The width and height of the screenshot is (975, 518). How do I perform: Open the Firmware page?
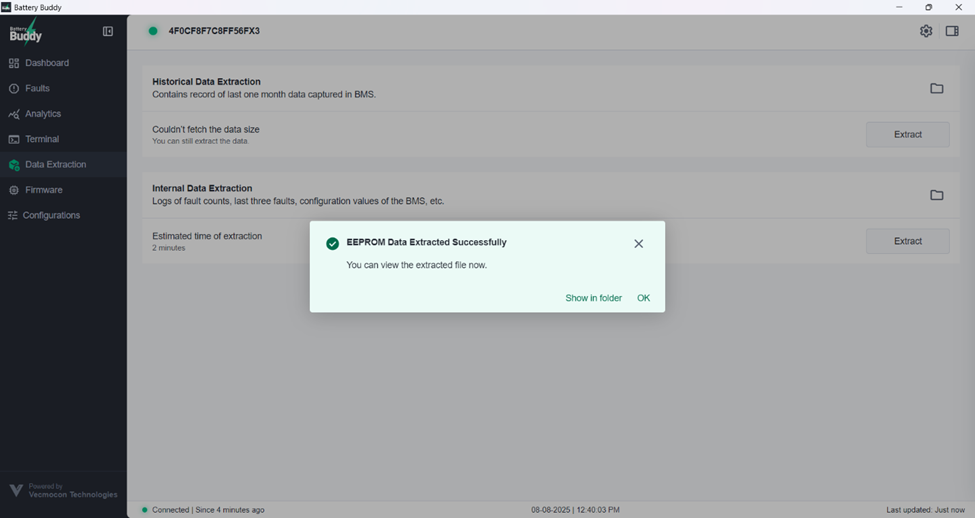coord(44,190)
